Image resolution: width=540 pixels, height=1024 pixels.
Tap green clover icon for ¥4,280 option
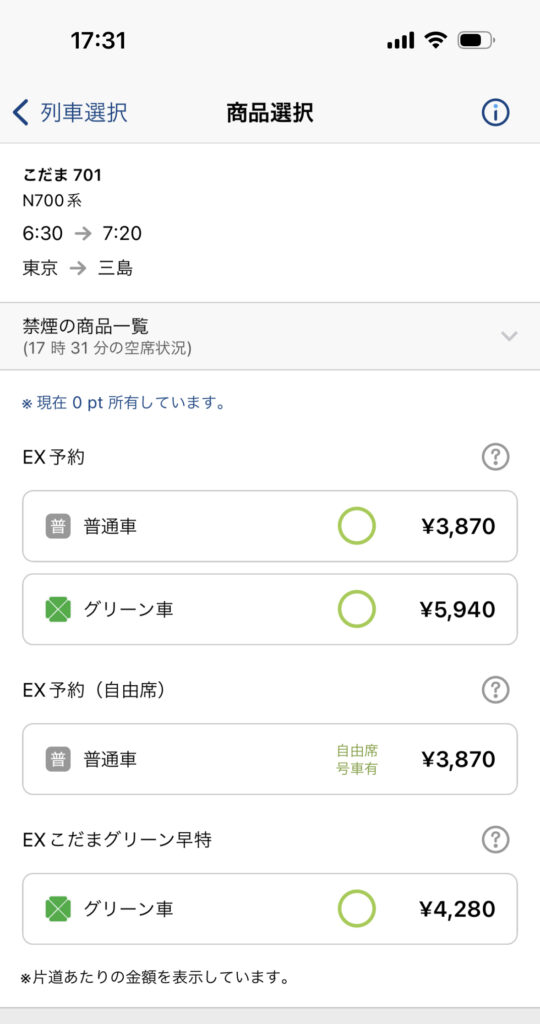click(58, 909)
